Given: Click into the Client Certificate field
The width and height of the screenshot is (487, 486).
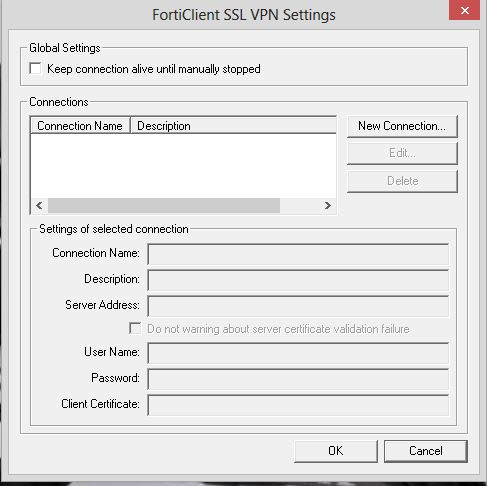Looking at the screenshot, I should pos(298,405).
